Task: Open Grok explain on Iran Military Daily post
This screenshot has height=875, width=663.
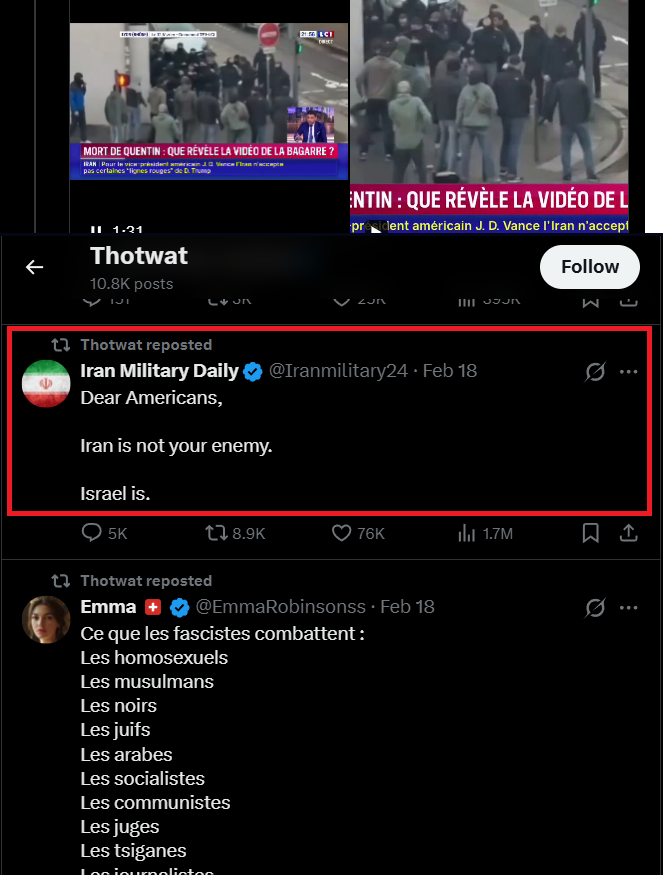Action: click(x=595, y=372)
